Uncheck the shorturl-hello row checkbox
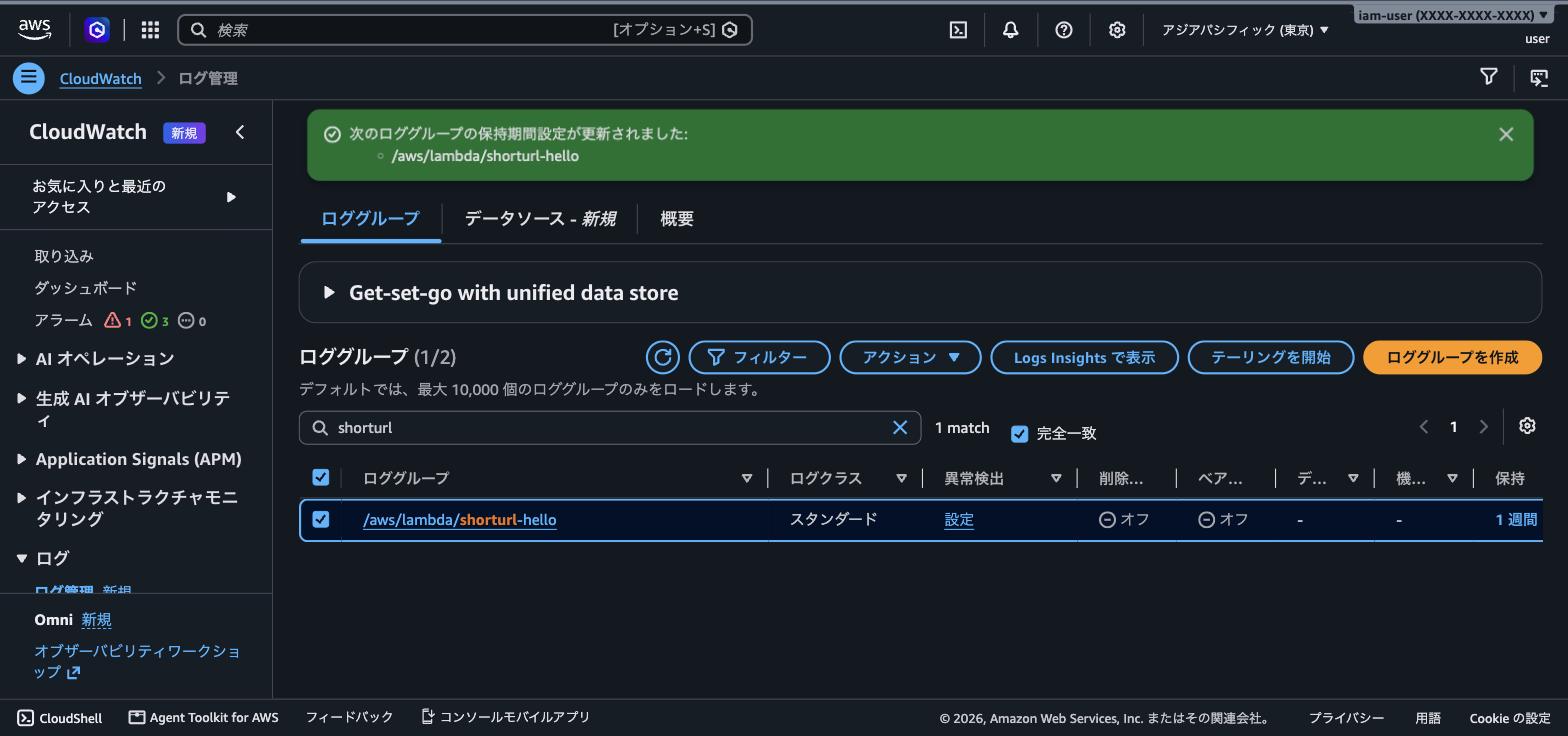The width and height of the screenshot is (1568, 736). (x=321, y=519)
